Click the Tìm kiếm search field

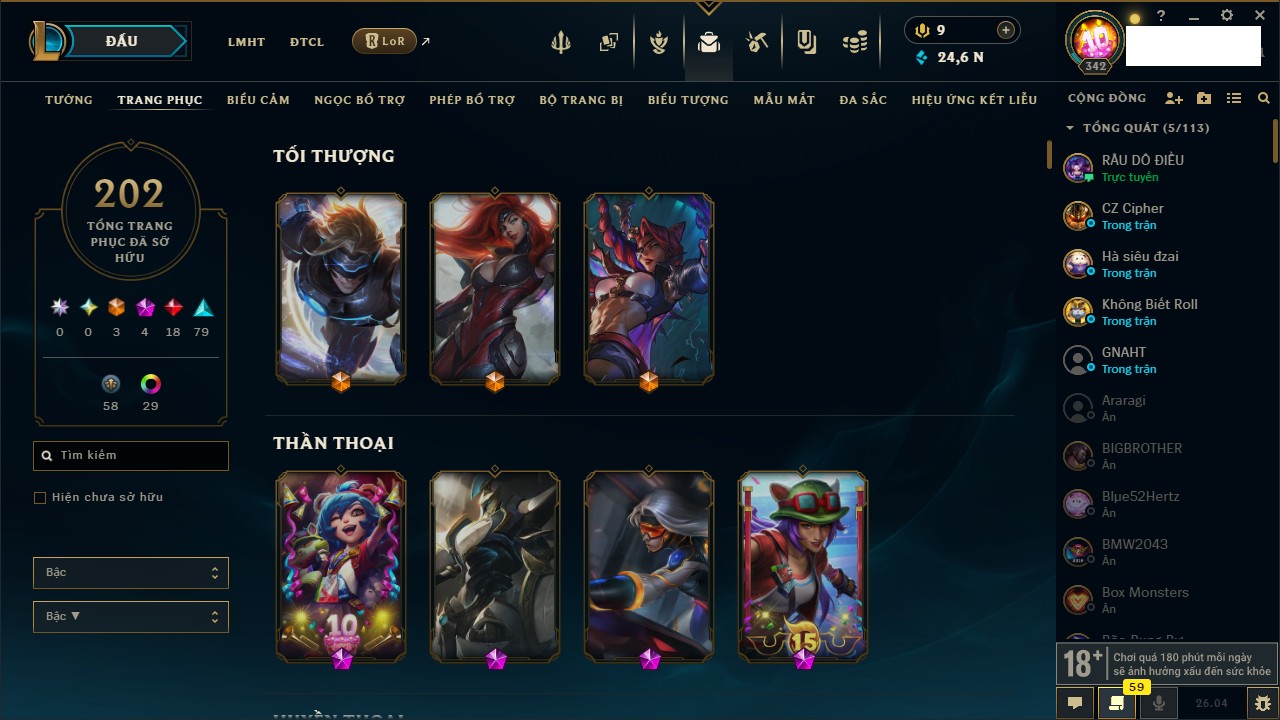click(x=131, y=456)
